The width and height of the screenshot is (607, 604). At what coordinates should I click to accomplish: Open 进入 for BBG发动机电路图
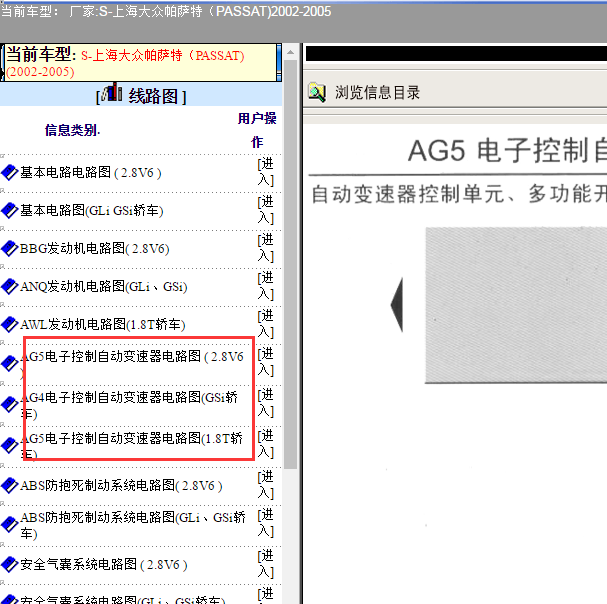click(x=266, y=248)
